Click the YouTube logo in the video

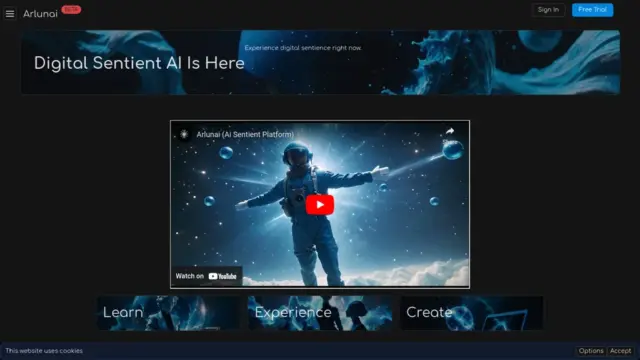[222, 276]
